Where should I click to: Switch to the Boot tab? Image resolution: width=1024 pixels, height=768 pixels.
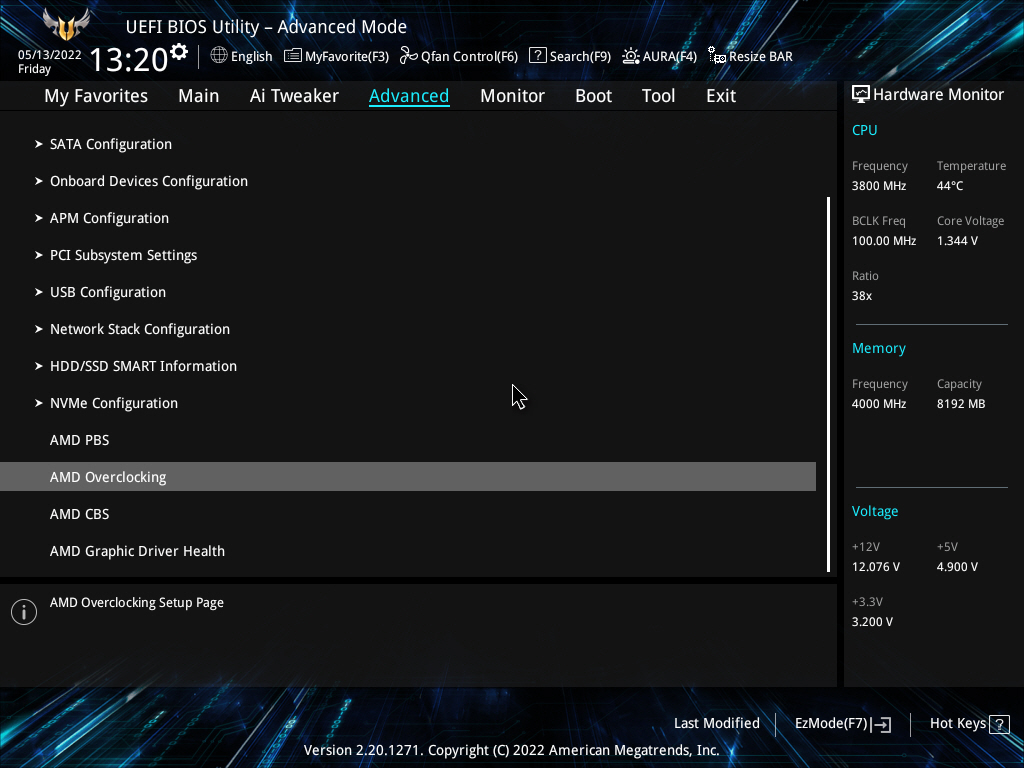593,96
